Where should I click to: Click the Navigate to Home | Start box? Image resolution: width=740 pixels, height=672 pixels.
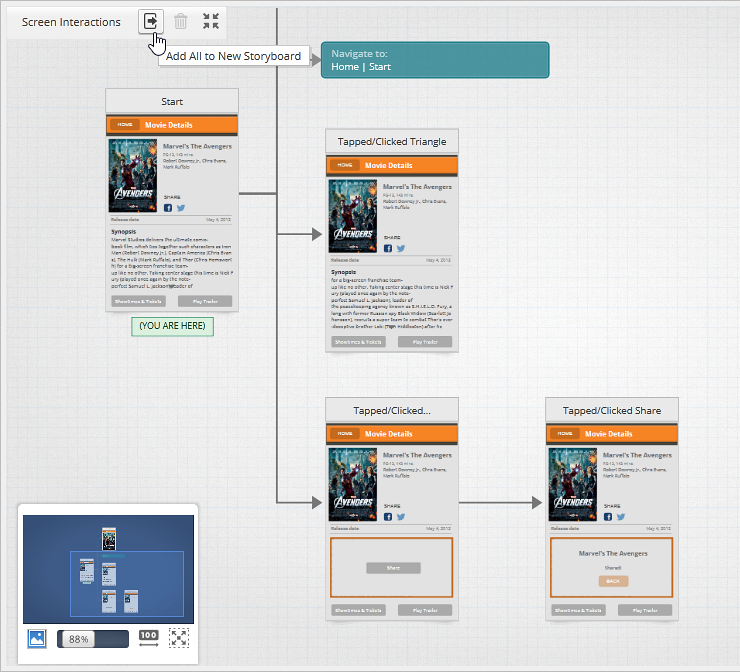point(435,60)
